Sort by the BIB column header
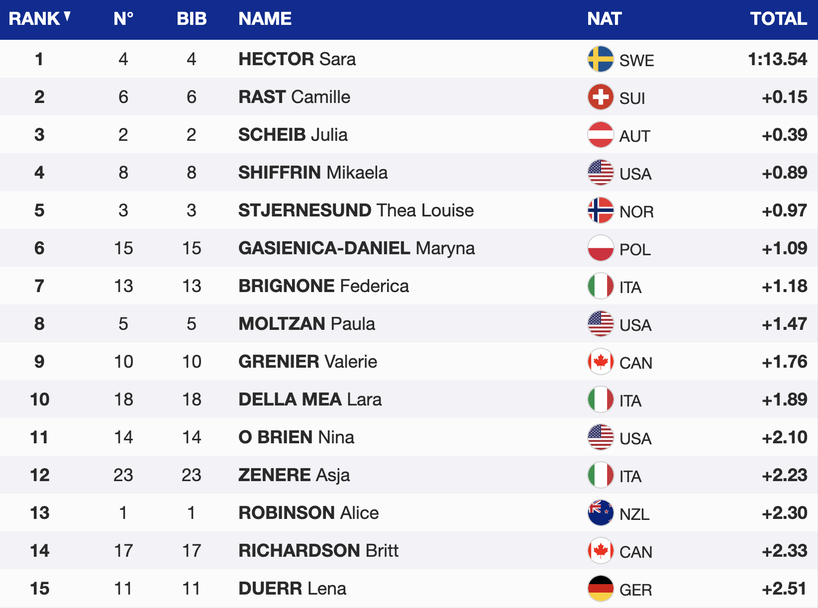 (191, 19)
